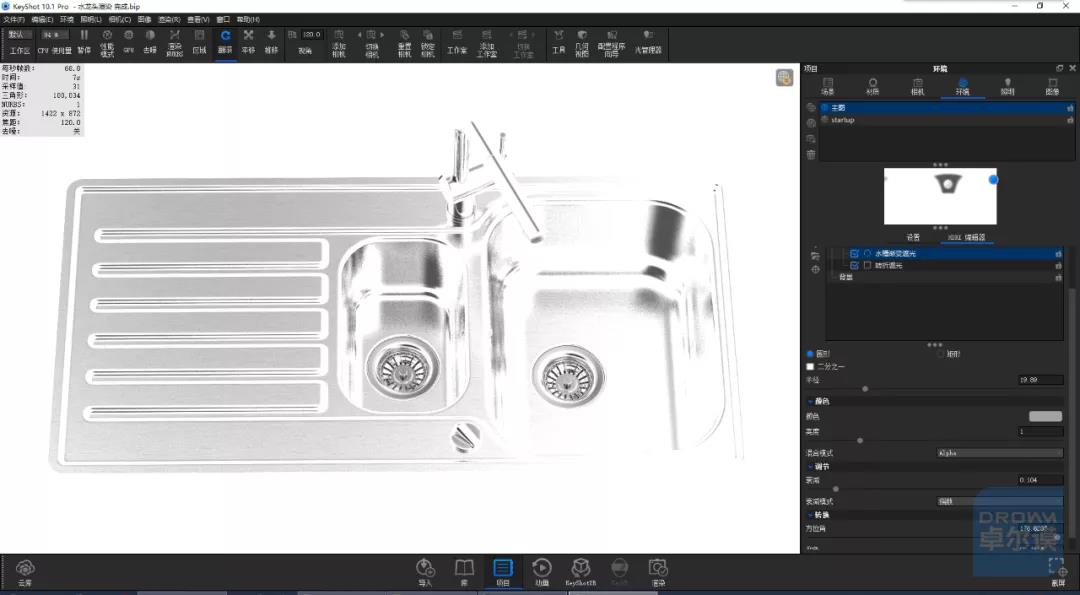Screen dimensions: 1080x595
Task: Select the Tumble (翻滚) camera tool
Action: coord(225,42)
